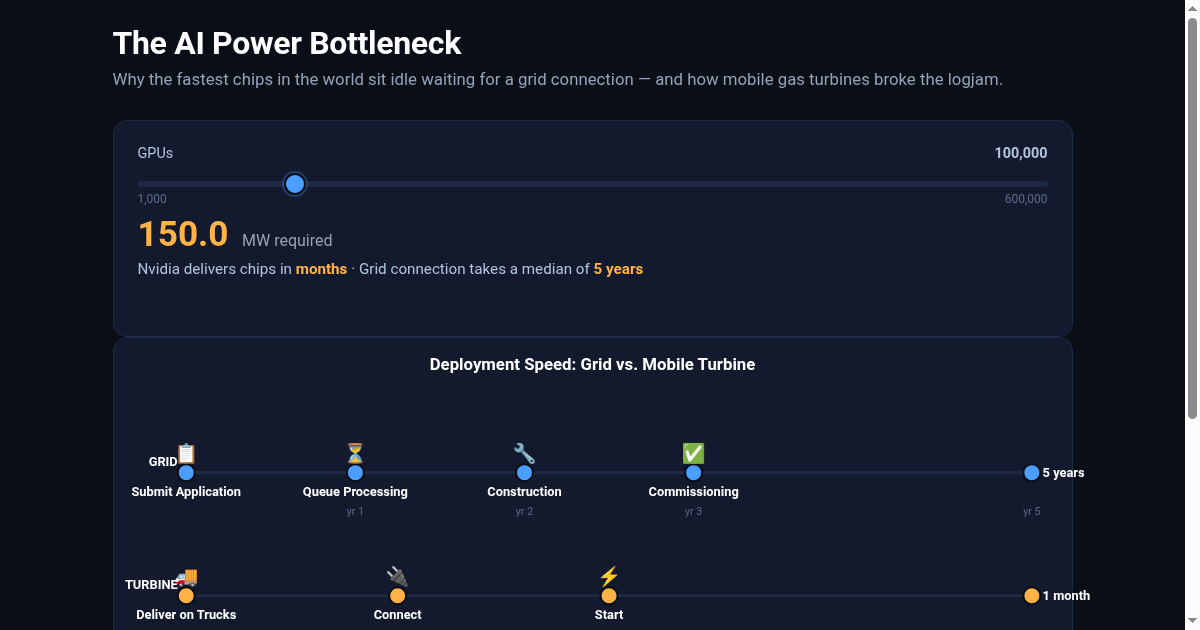Click the 'Deliver on Trucks' label
Image resolution: width=1200 pixels, height=630 pixels.
point(186,615)
